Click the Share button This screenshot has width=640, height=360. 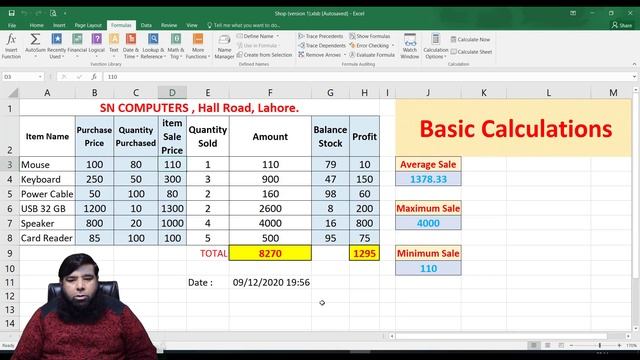(x=622, y=25)
